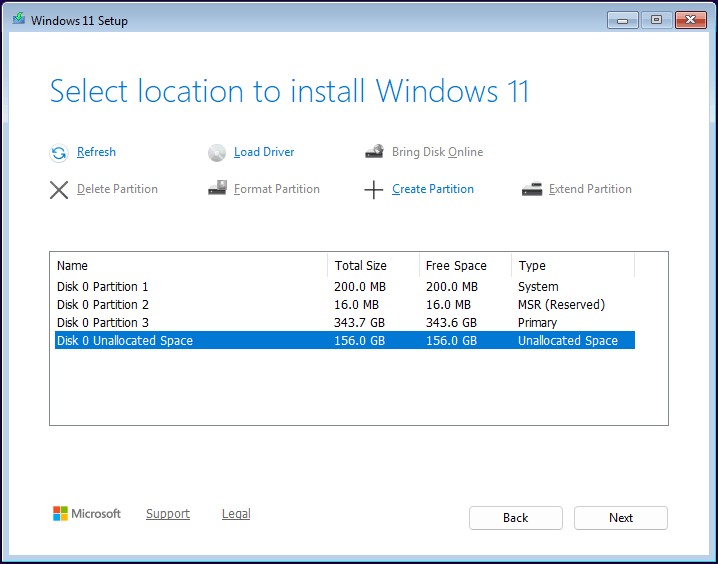Click the Delete Partition label

point(117,189)
